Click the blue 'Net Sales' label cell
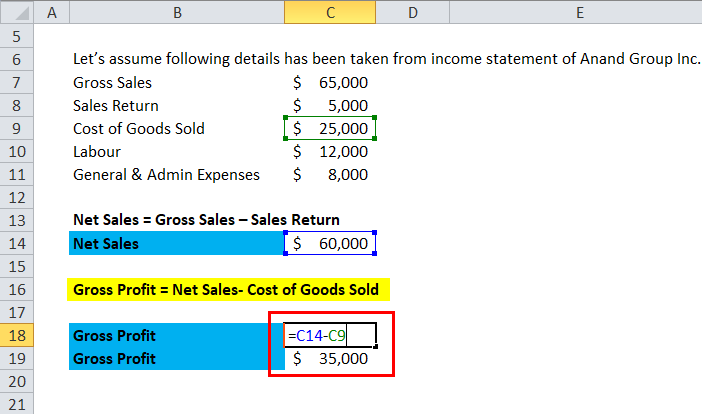 coord(176,243)
